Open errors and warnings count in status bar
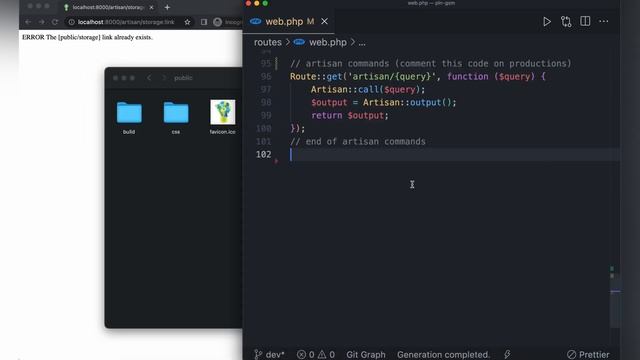This screenshot has width=640, height=360. (316, 354)
